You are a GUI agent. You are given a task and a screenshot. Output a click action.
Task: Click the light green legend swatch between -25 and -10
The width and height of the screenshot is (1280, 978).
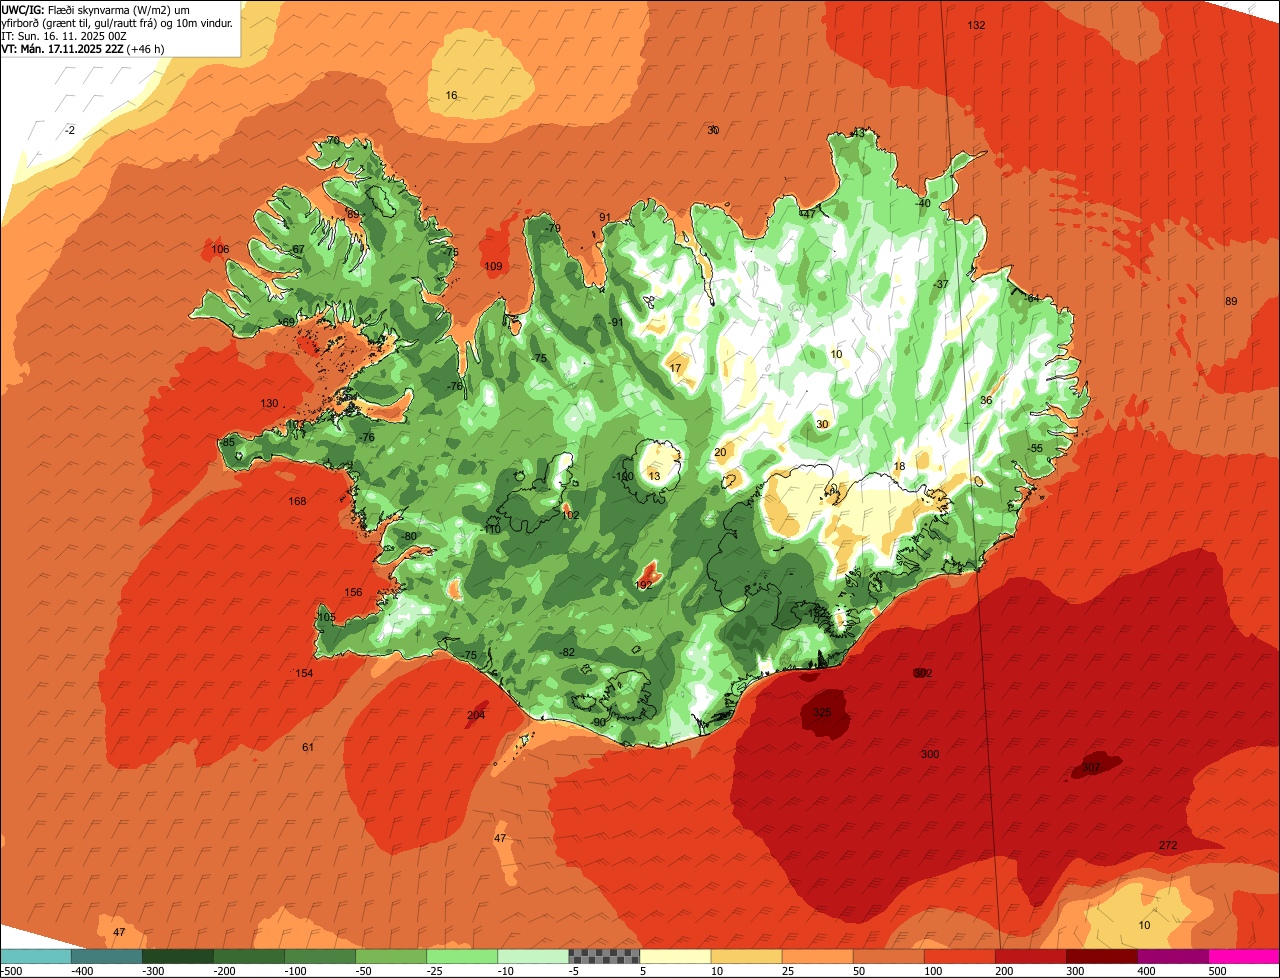pyautogui.click(x=462, y=956)
